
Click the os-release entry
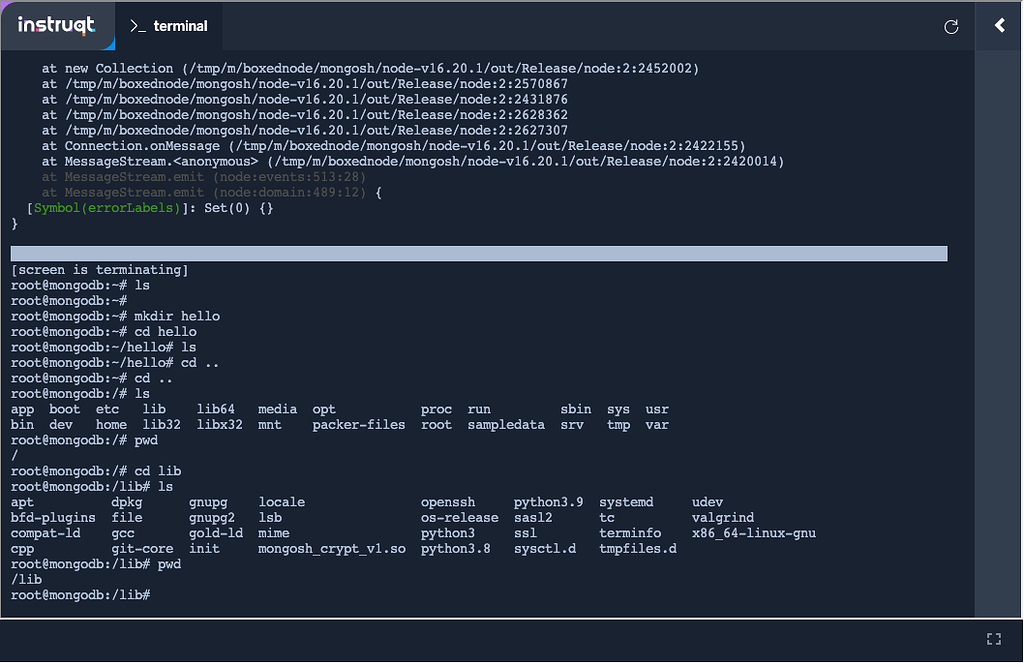pos(459,518)
